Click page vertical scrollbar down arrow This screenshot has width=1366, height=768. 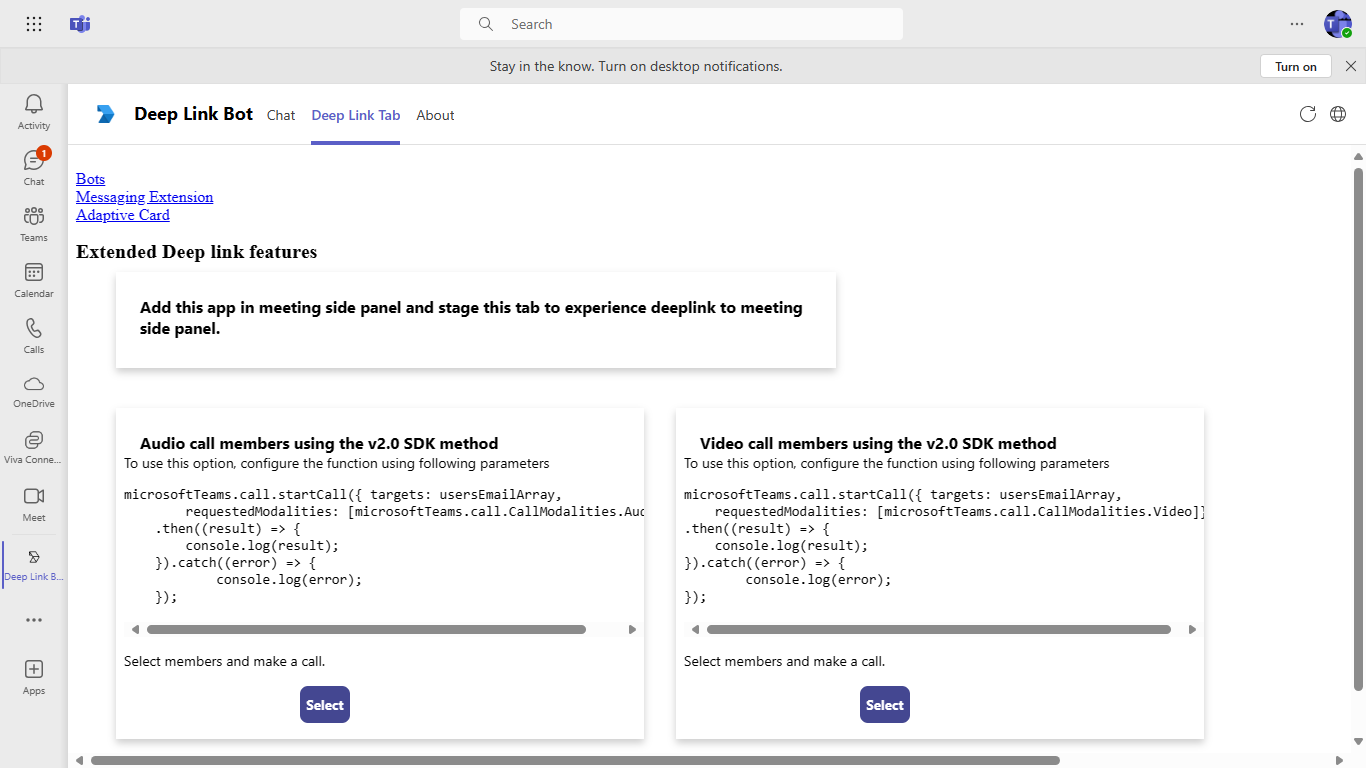coord(1358,741)
